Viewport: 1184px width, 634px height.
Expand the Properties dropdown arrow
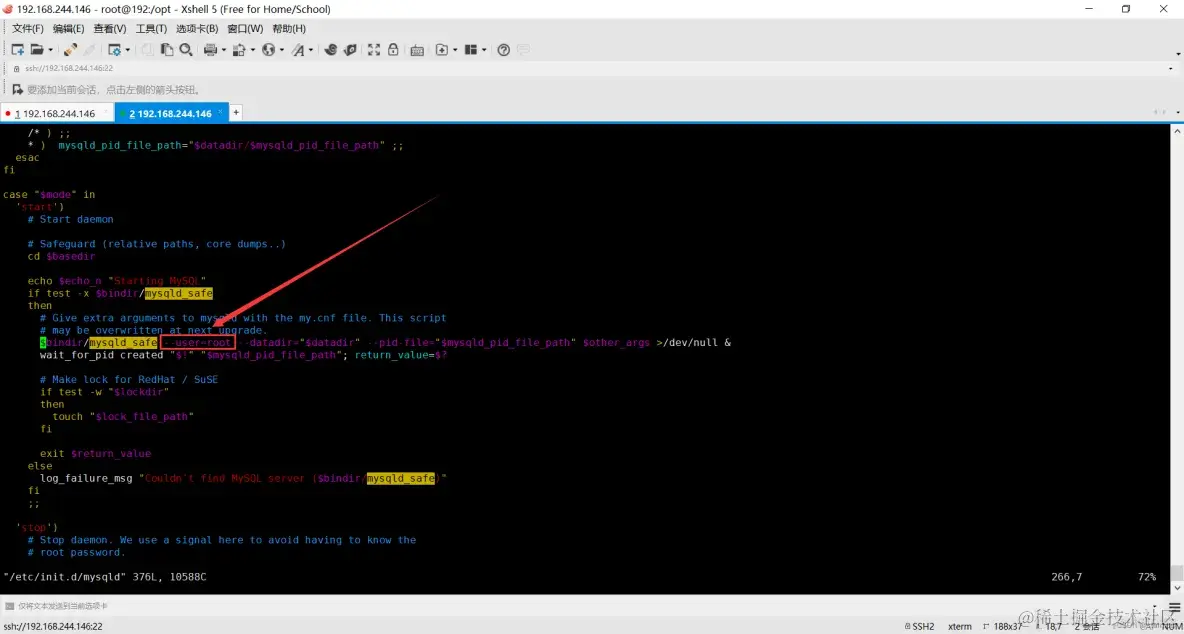pos(127,50)
